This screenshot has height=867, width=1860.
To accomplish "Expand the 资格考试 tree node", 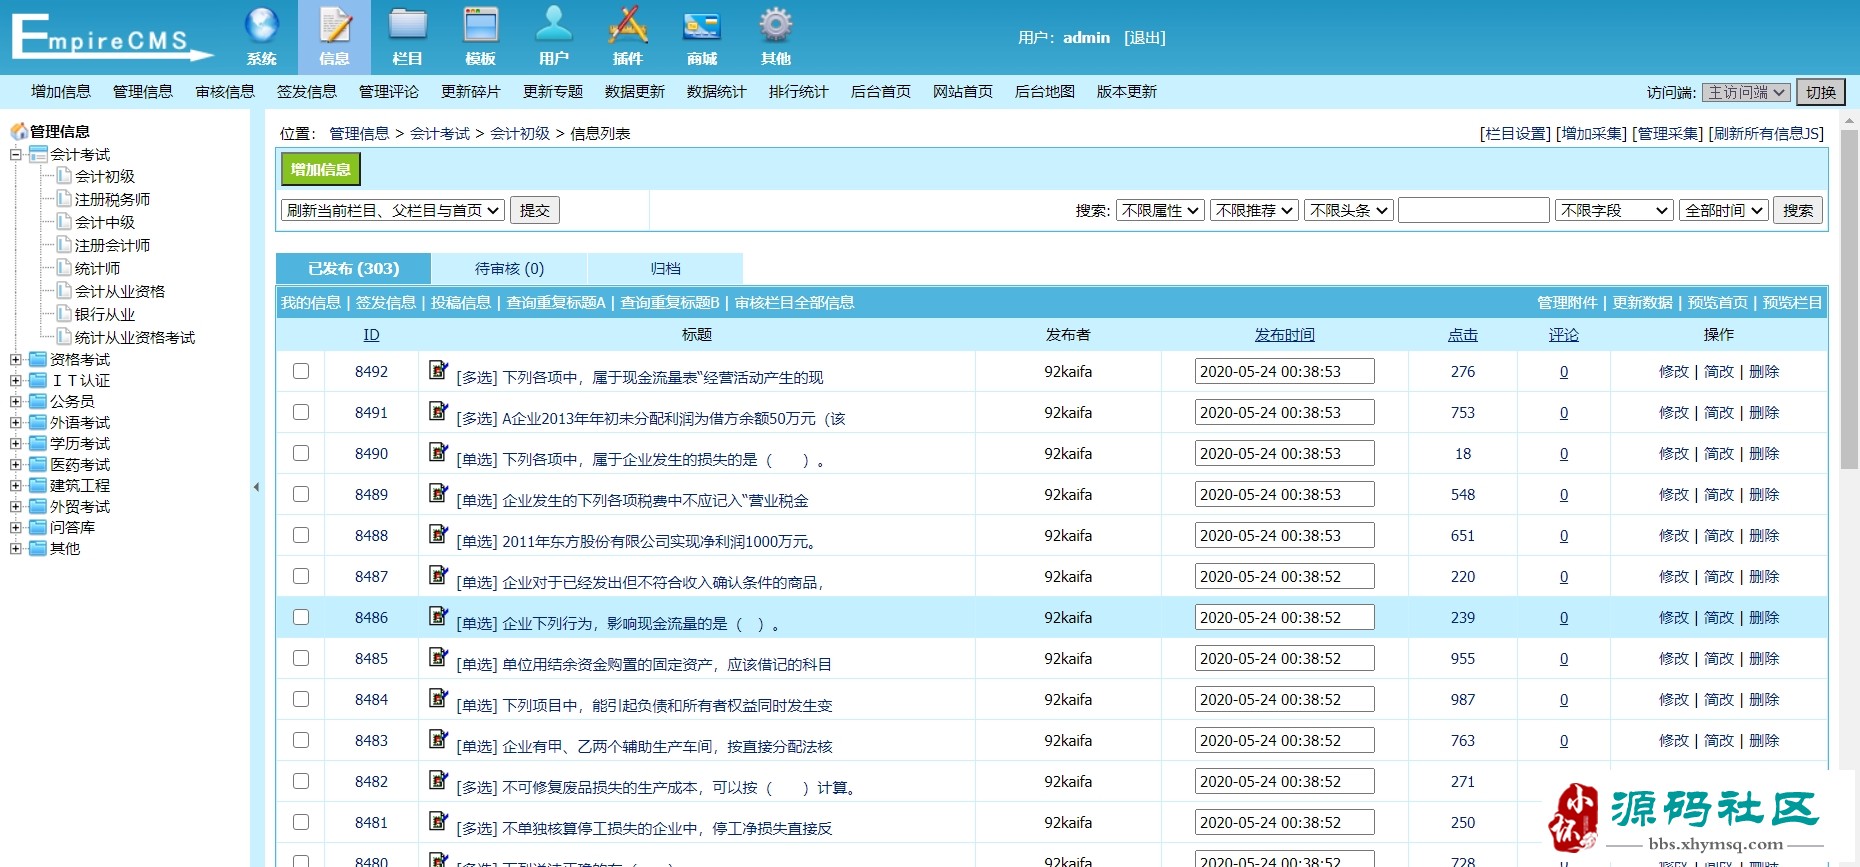I will pyautogui.click(x=16, y=360).
